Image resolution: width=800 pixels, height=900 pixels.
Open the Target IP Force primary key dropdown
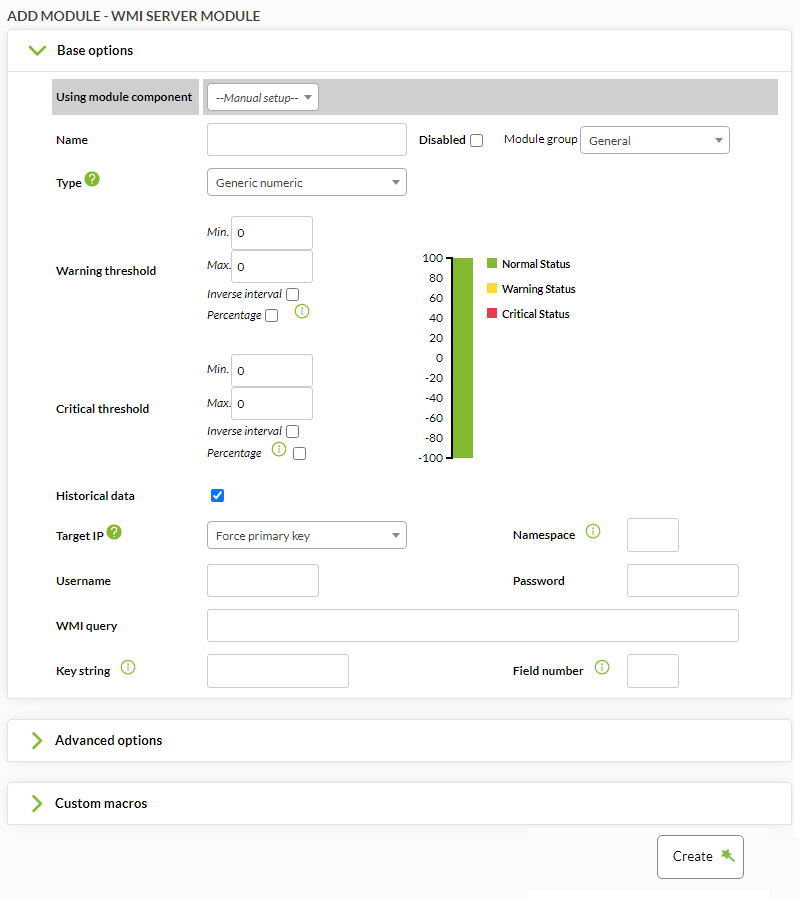pos(307,536)
